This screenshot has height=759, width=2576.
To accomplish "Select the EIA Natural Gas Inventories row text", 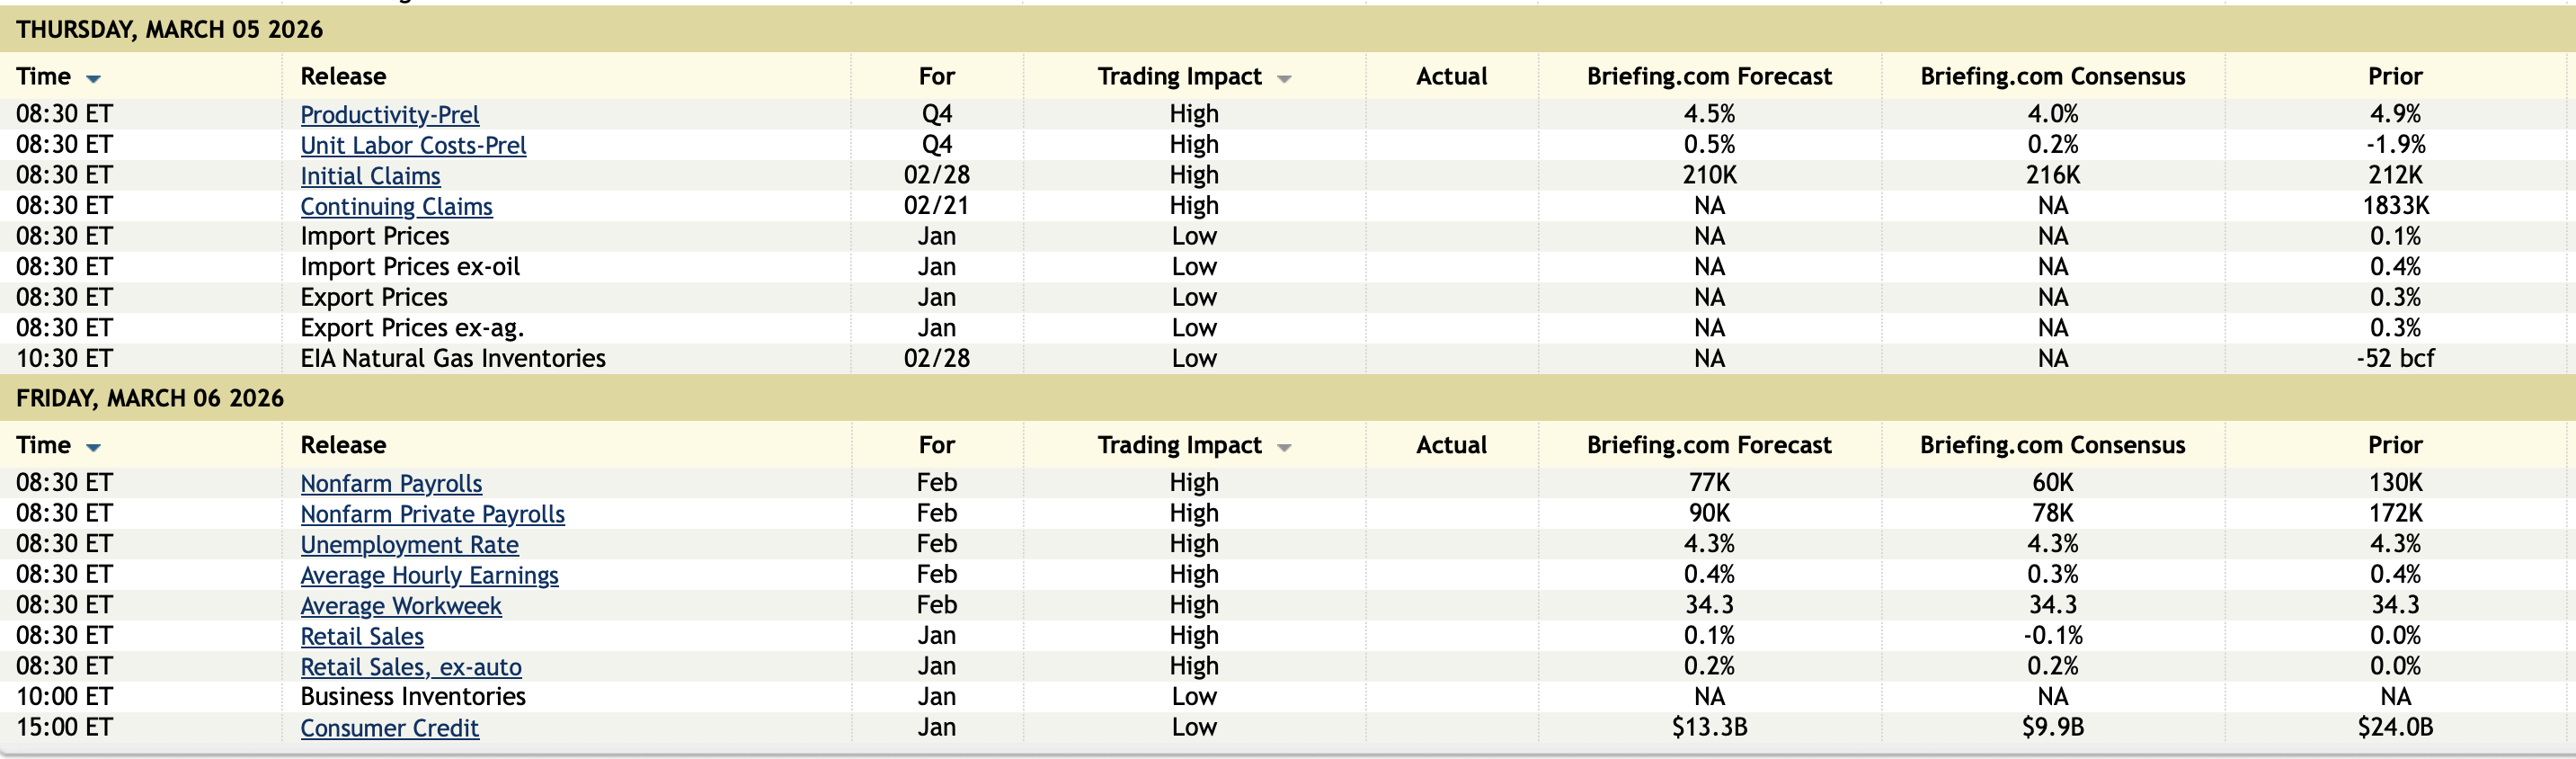I will [x=453, y=358].
